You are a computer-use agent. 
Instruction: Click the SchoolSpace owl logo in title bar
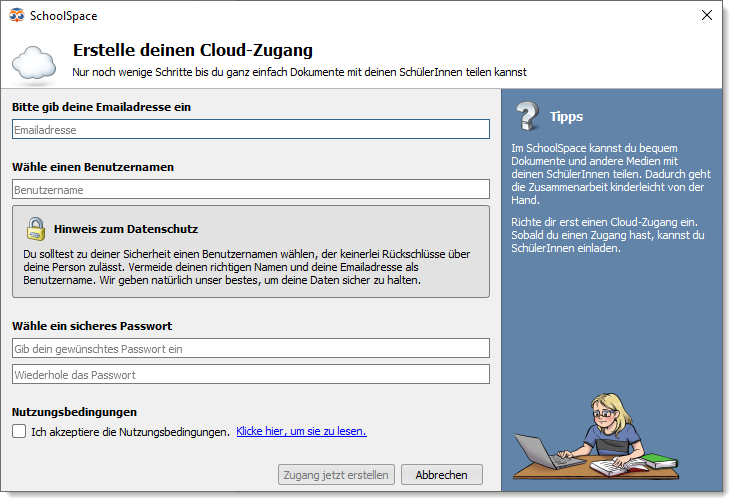pyautogui.click(x=17, y=15)
